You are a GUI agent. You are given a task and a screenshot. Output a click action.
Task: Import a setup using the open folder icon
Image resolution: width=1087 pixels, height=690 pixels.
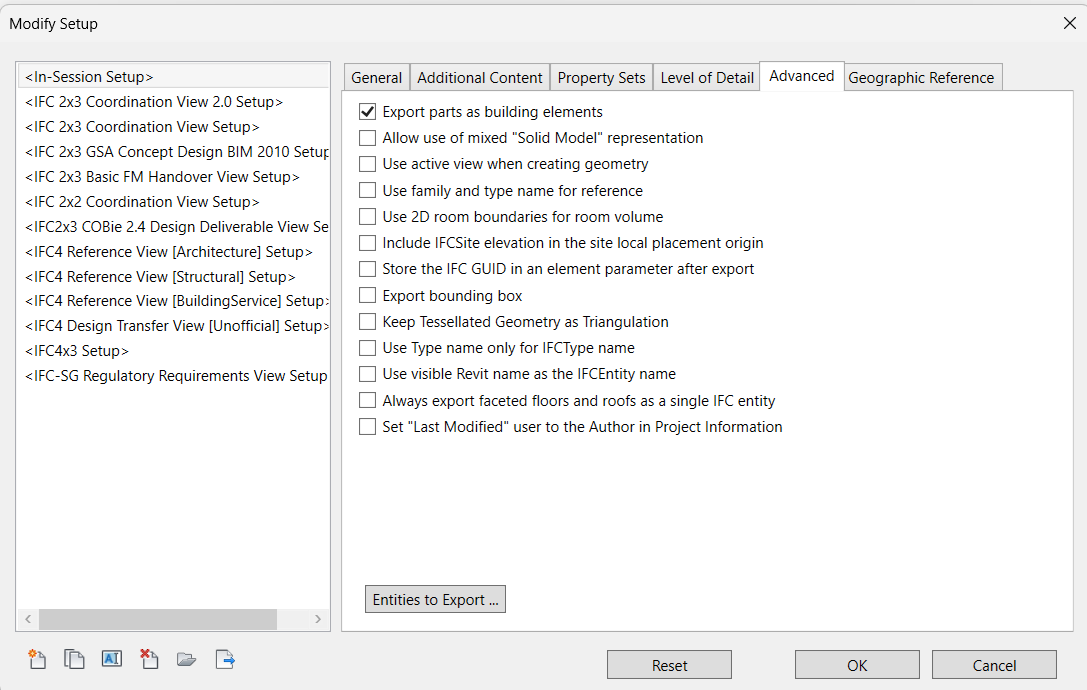point(186,659)
